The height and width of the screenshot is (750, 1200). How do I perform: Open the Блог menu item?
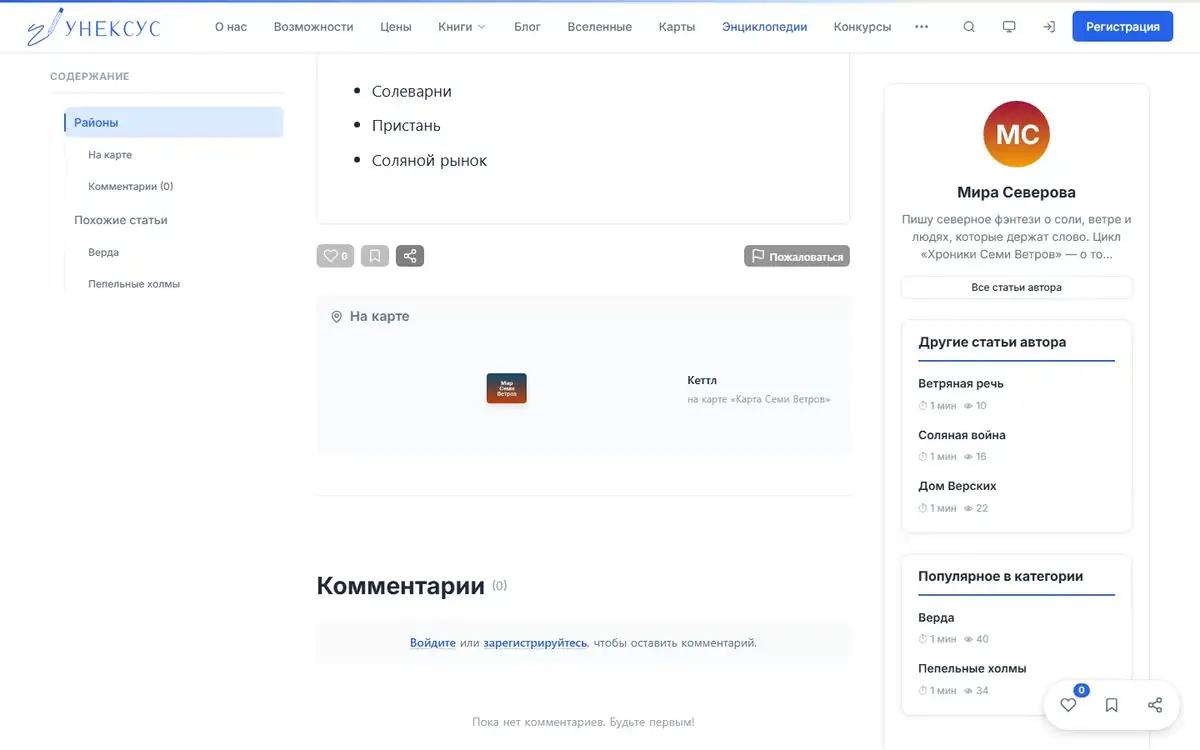(527, 27)
